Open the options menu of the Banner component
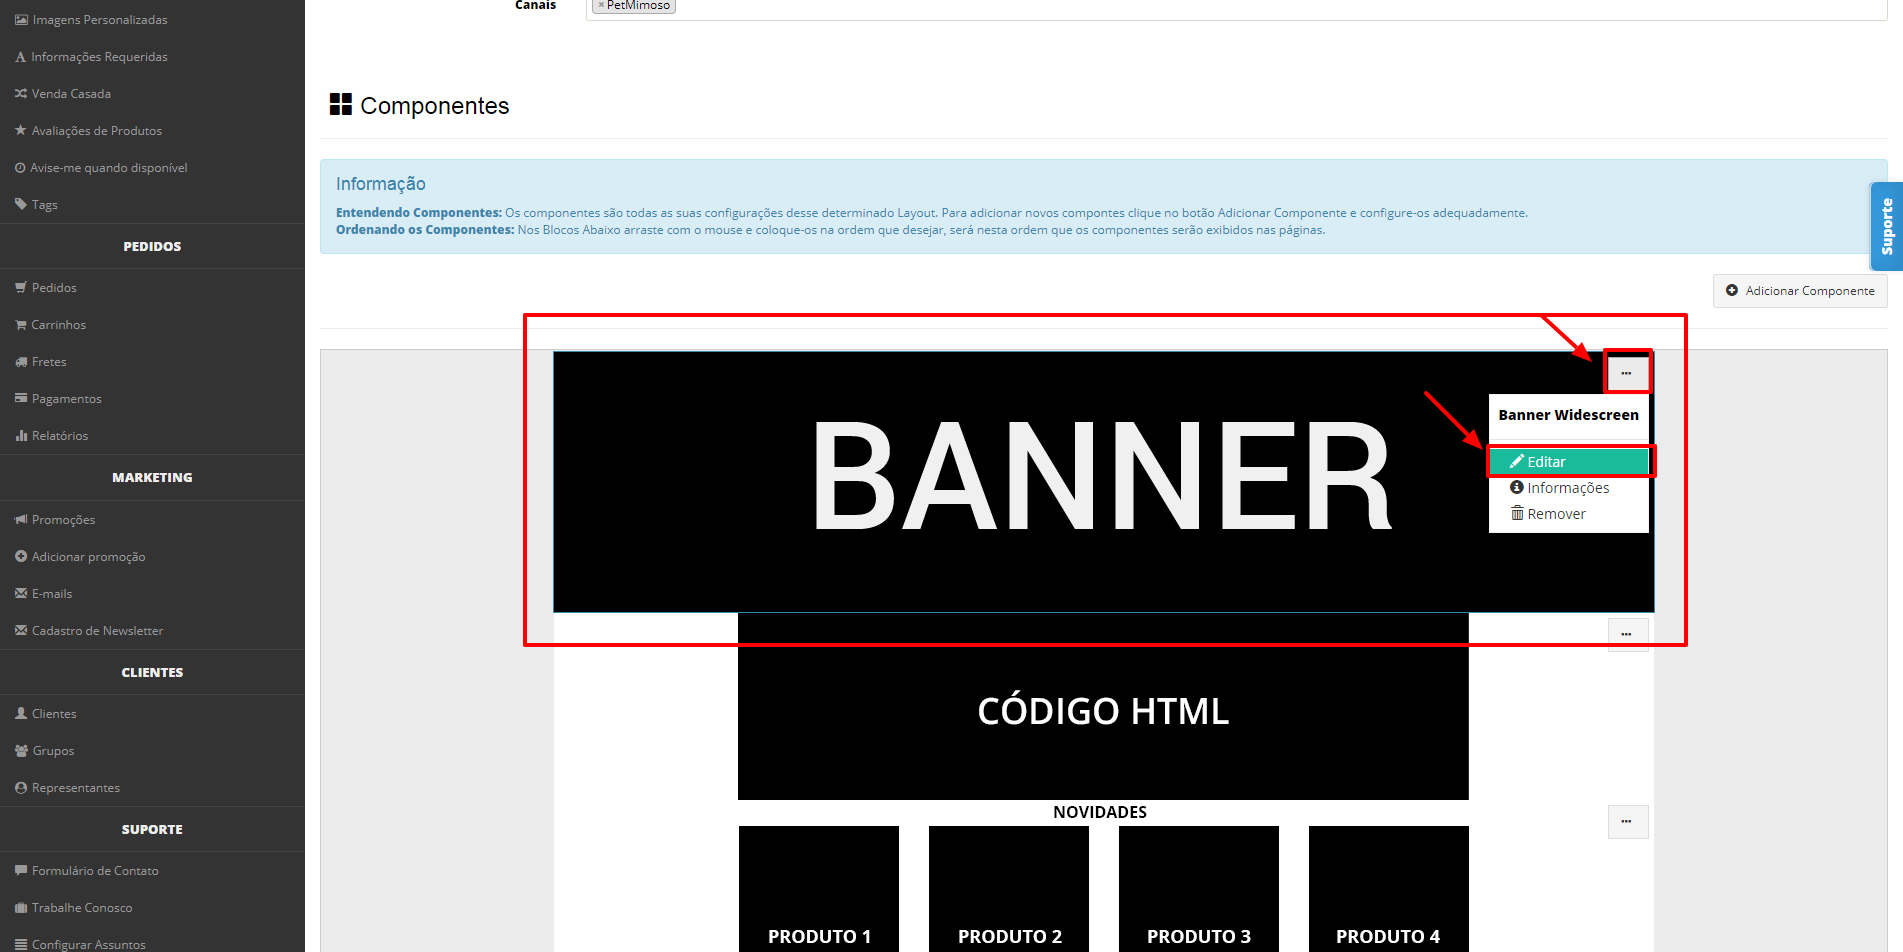Viewport: 1903px width, 952px height. 1627,373
